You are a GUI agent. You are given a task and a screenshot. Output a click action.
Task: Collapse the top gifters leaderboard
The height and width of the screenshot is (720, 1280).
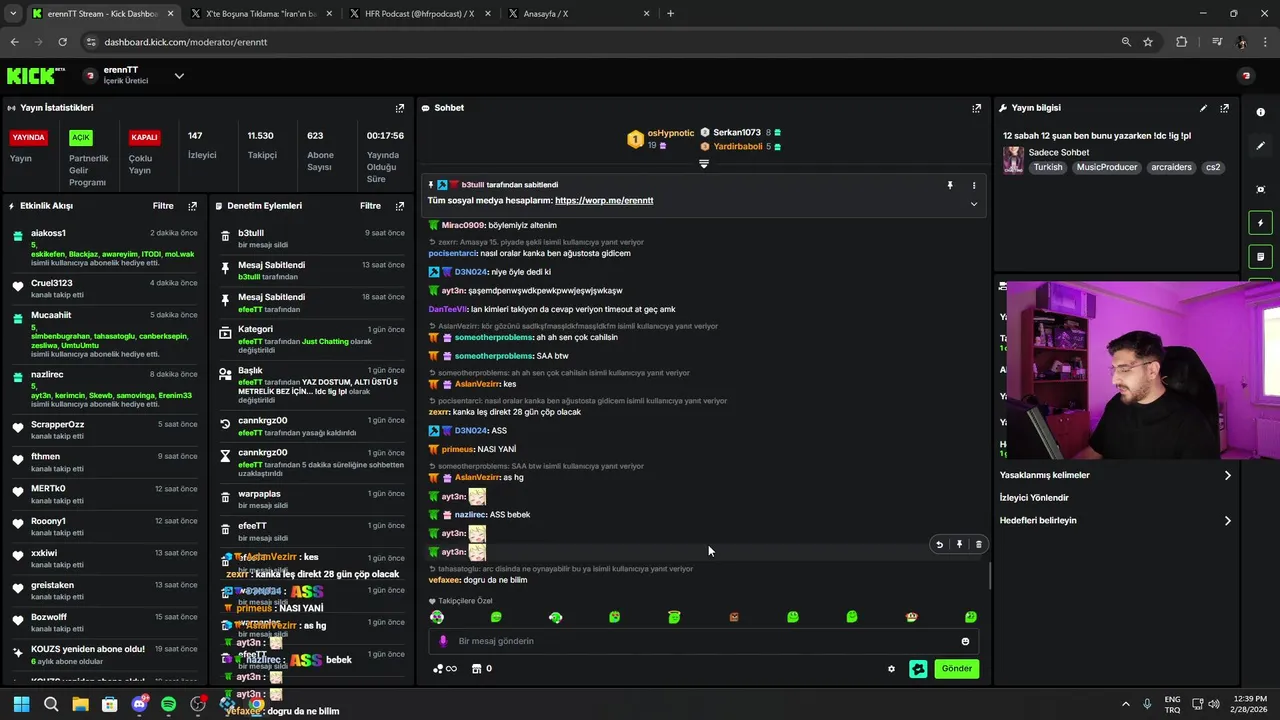[x=704, y=164]
